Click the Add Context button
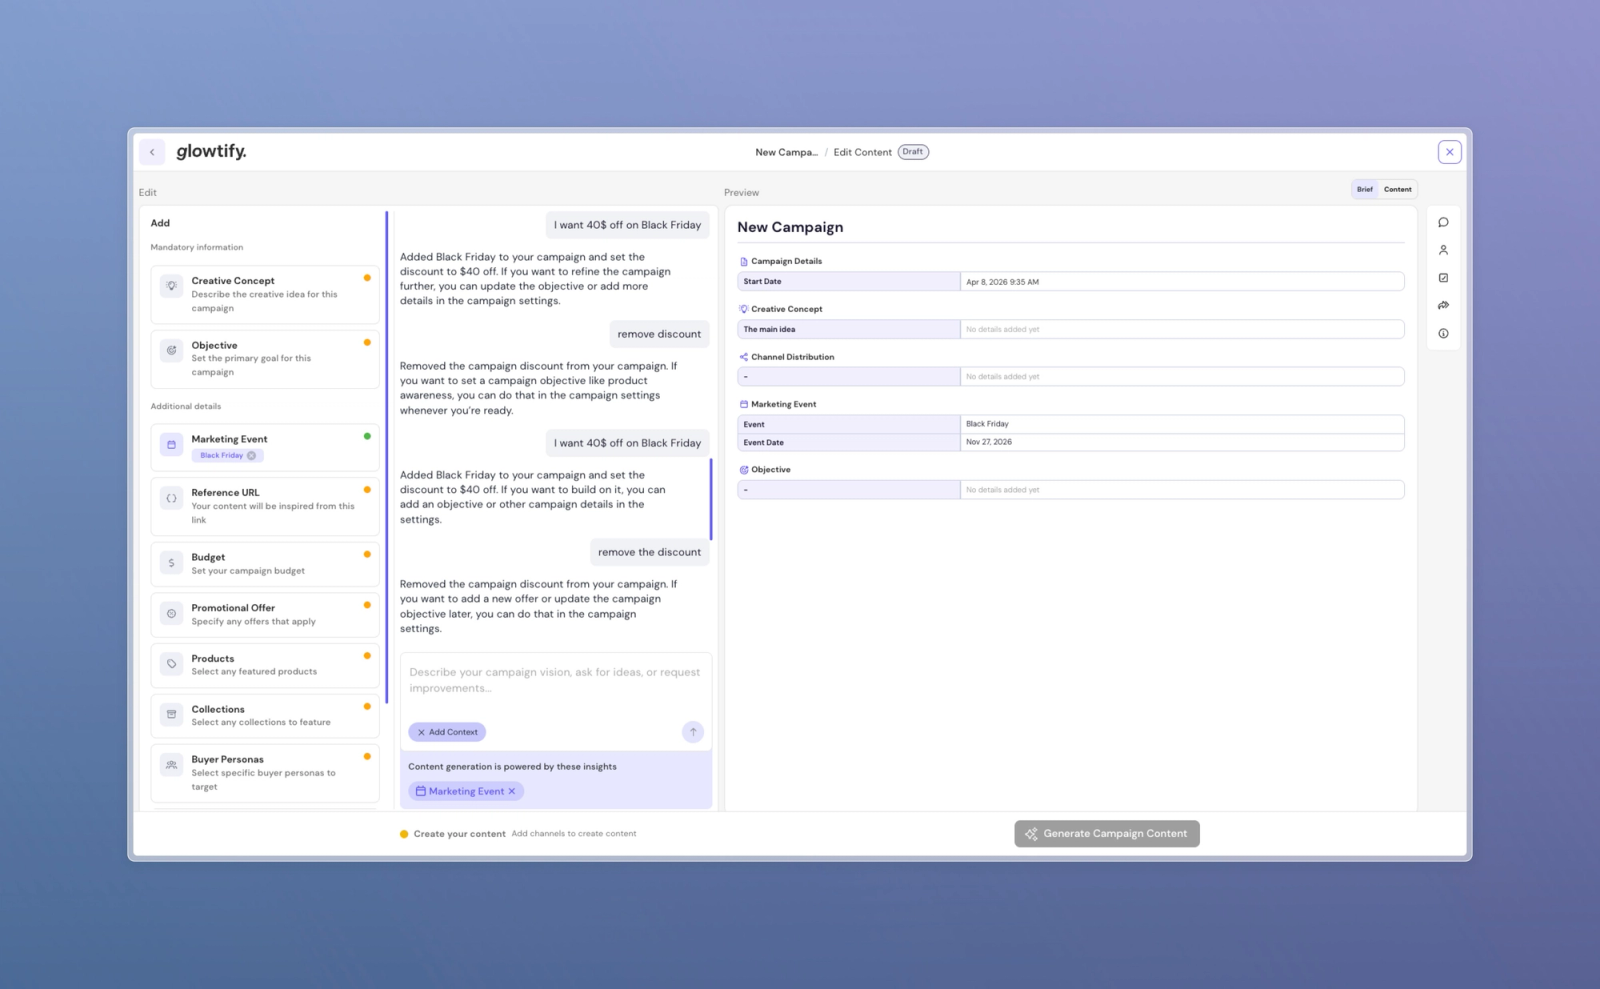 pos(447,732)
